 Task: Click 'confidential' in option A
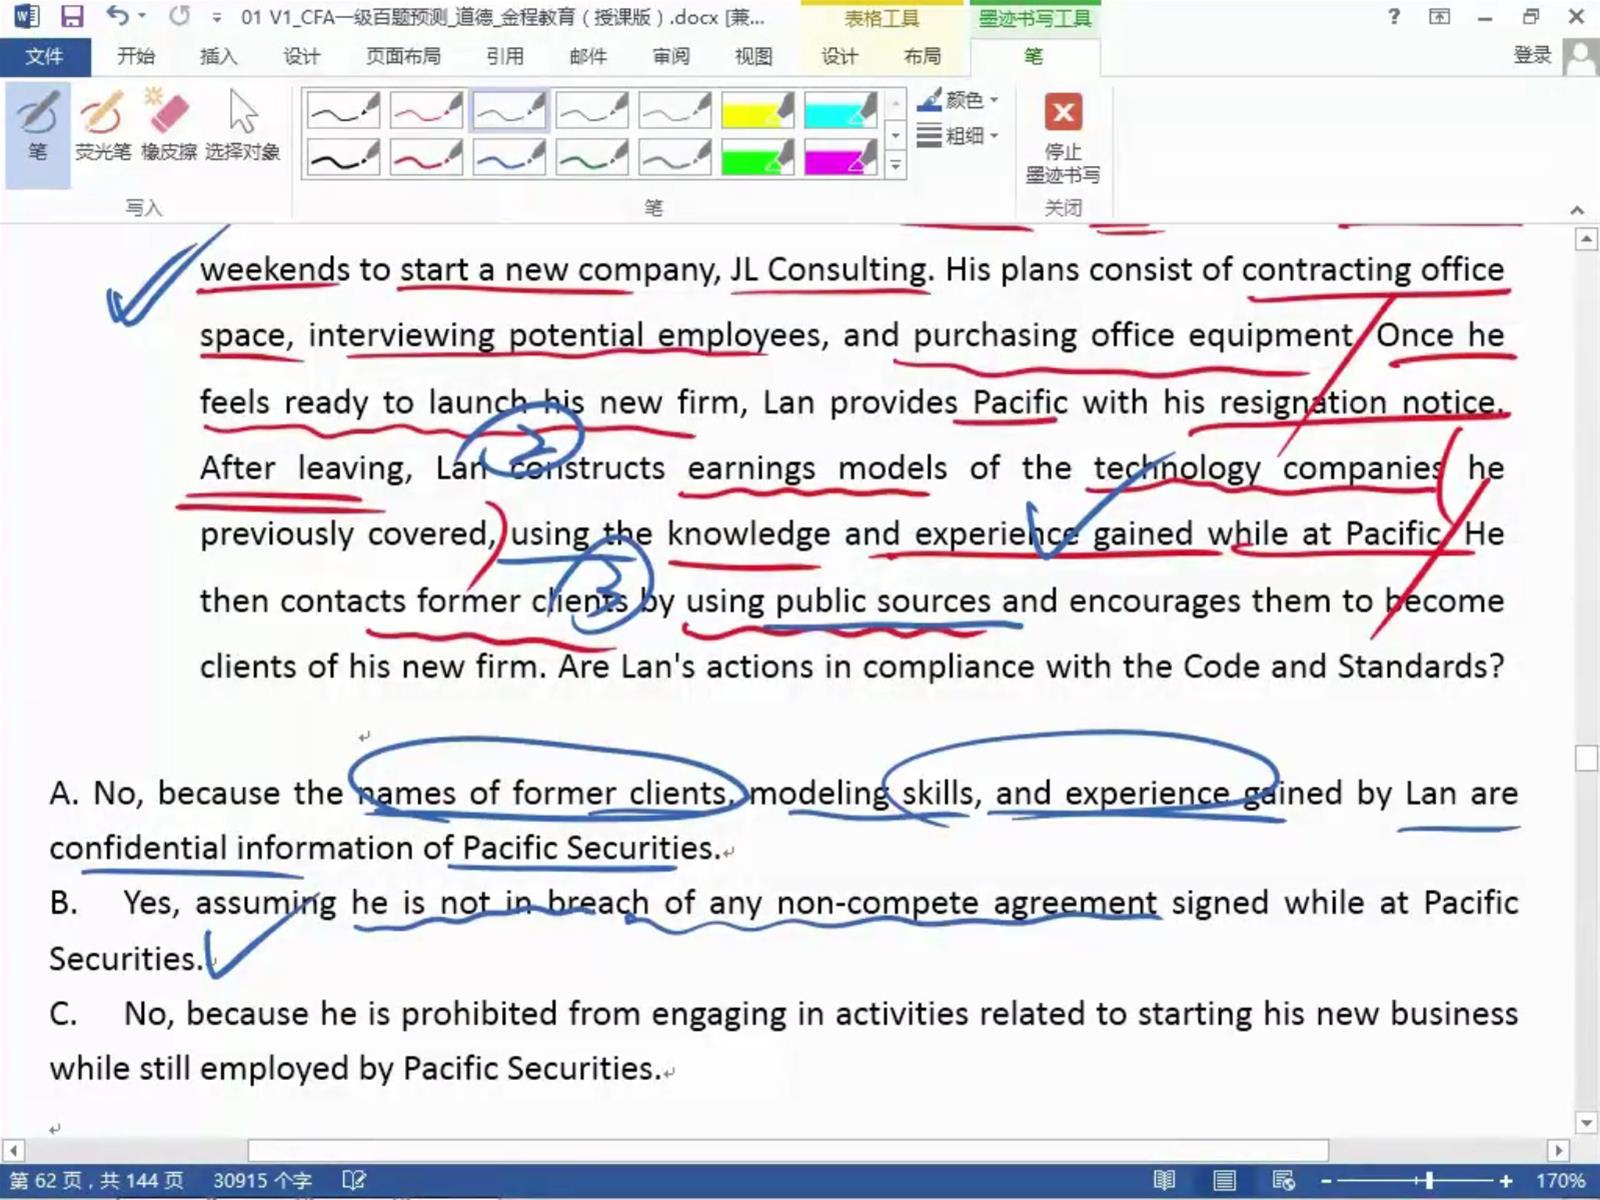(137, 848)
